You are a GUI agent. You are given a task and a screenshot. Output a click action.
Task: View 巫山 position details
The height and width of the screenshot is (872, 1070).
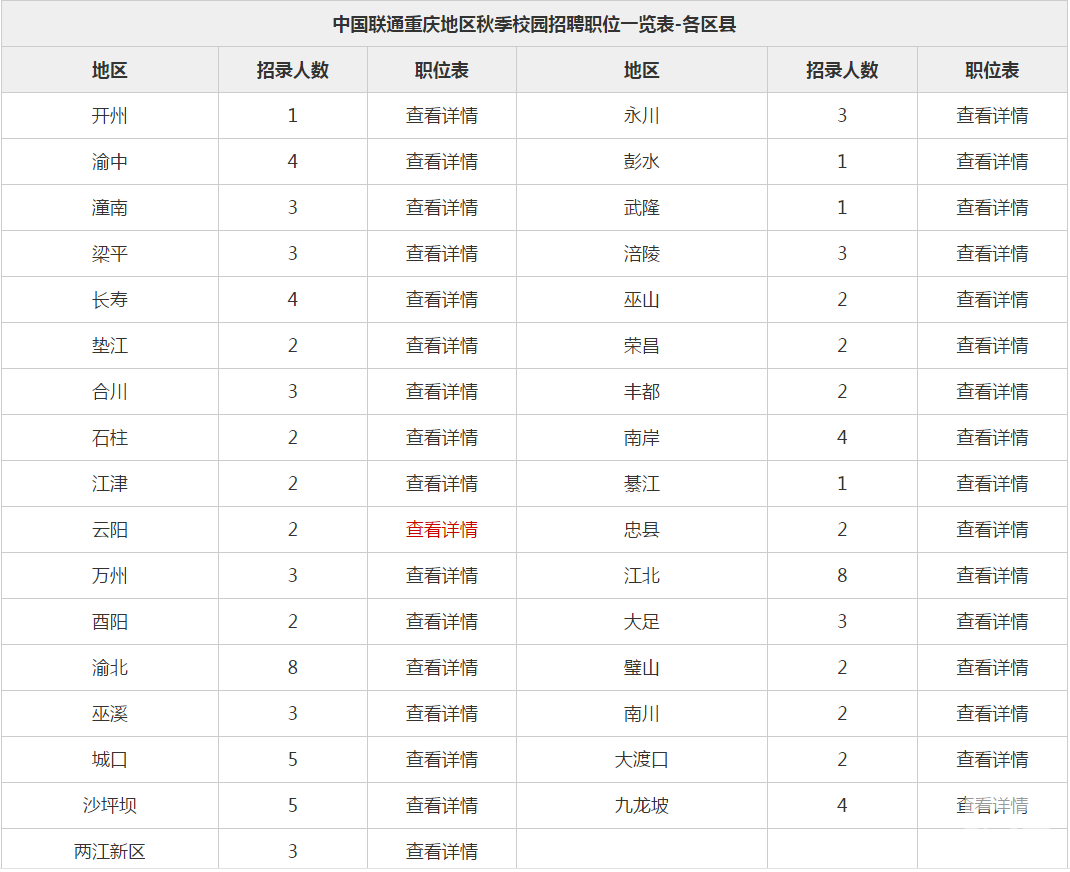click(992, 300)
